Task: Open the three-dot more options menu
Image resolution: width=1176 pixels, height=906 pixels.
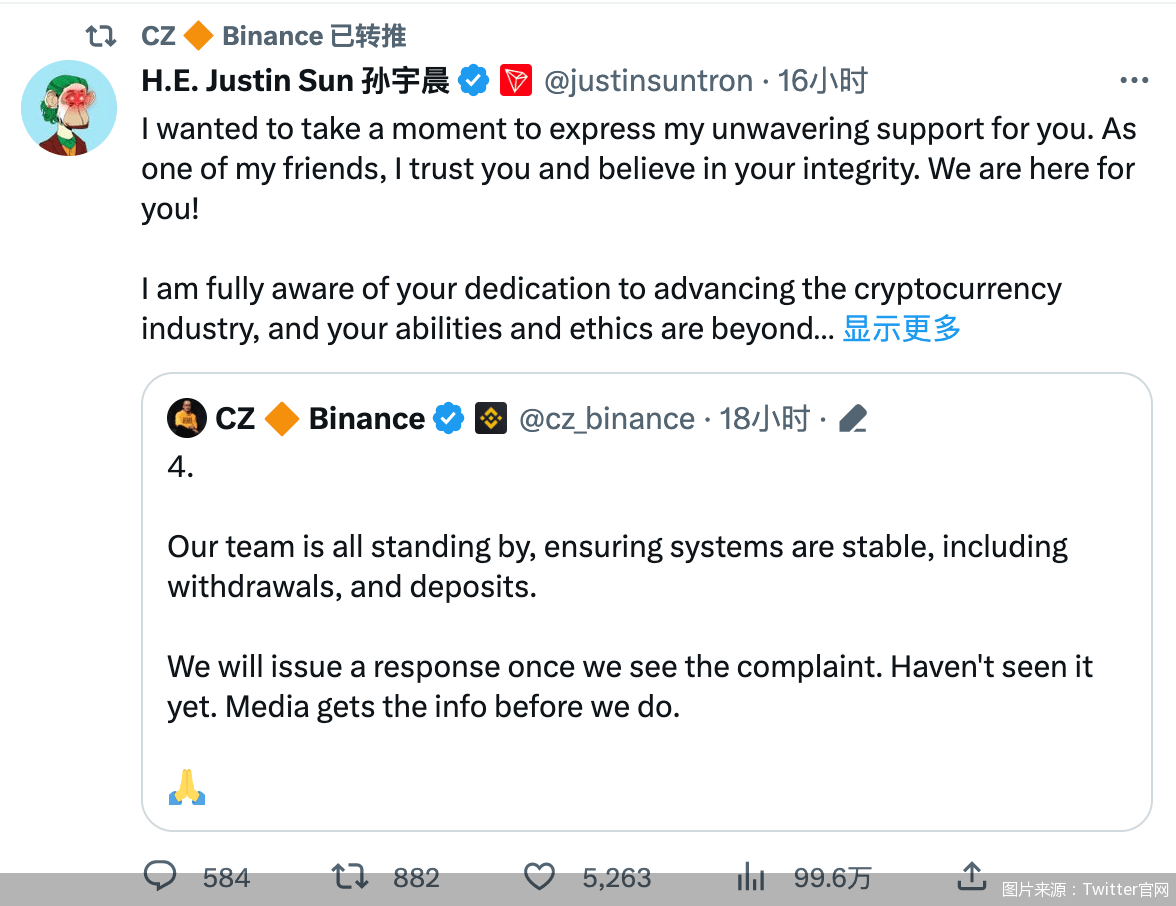Action: pos(1133,81)
